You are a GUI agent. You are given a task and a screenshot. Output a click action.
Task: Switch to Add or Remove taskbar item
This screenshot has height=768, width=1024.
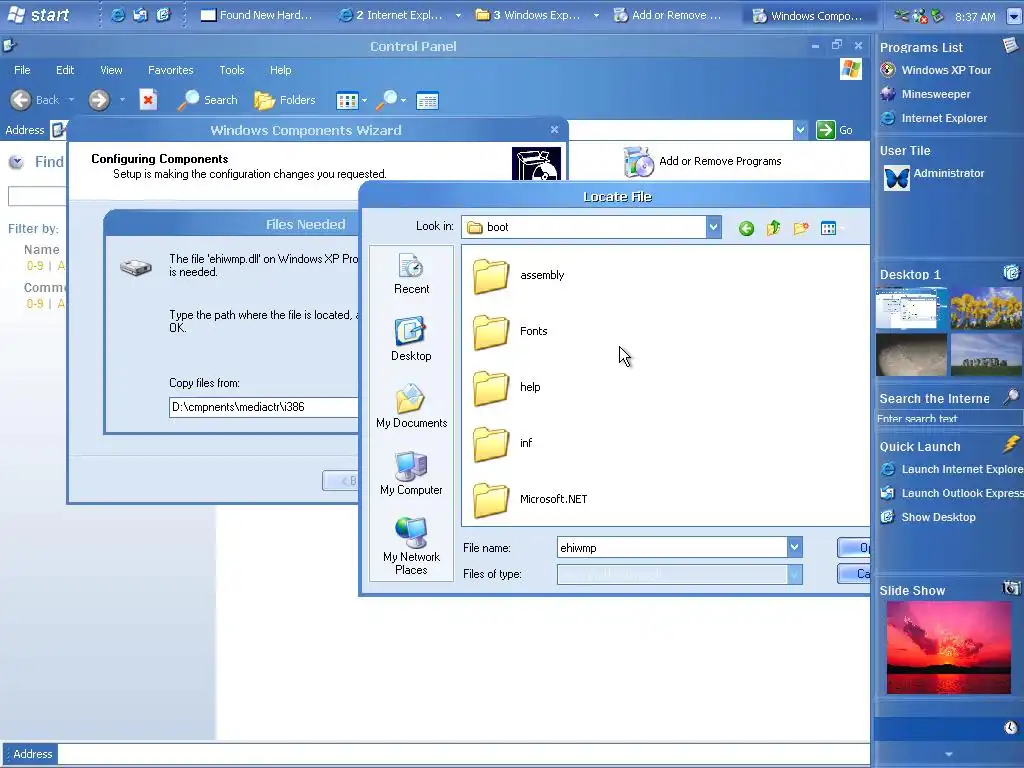pyautogui.click(x=668, y=15)
